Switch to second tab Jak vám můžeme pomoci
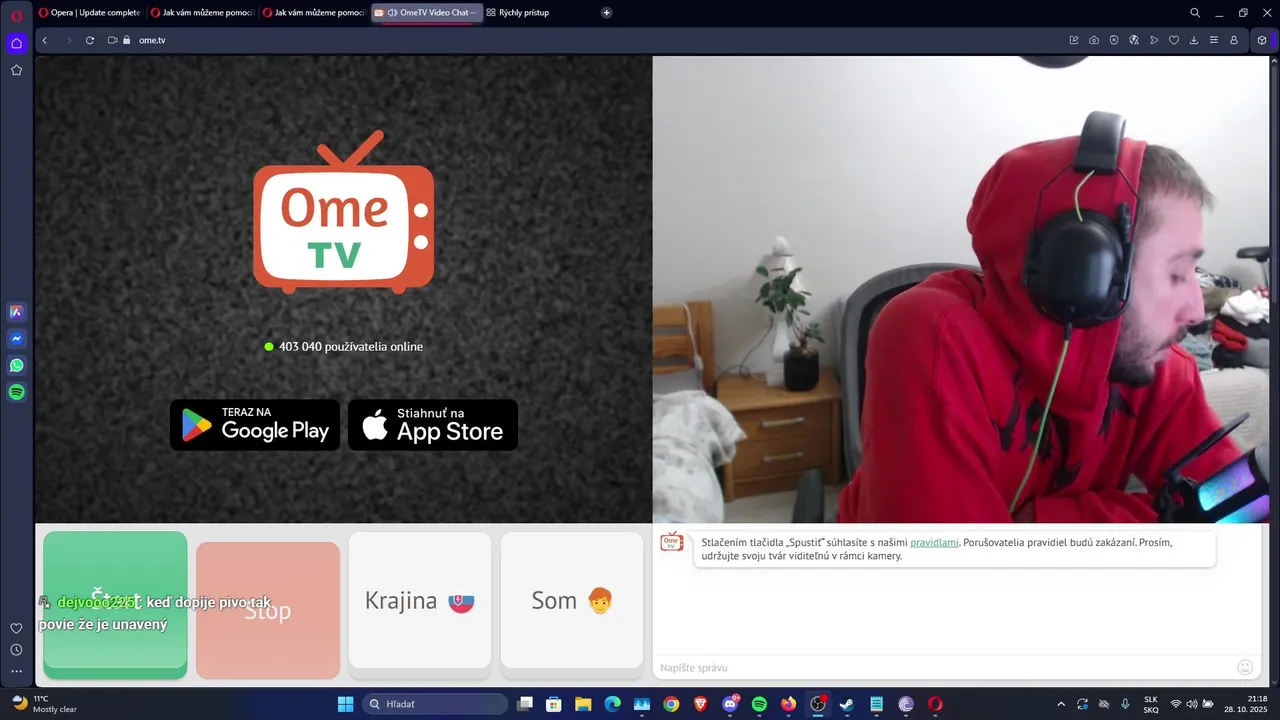This screenshot has height=720, width=1280. point(202,13)
